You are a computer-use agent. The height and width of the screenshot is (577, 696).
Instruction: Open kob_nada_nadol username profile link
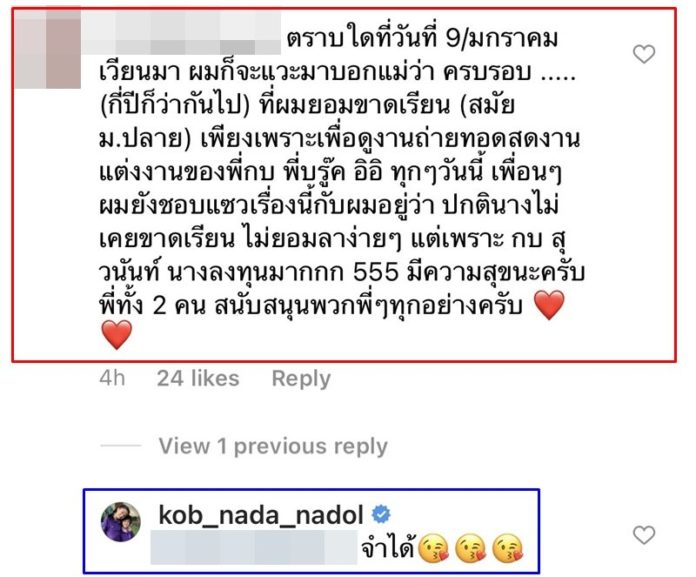click(261, 515)
